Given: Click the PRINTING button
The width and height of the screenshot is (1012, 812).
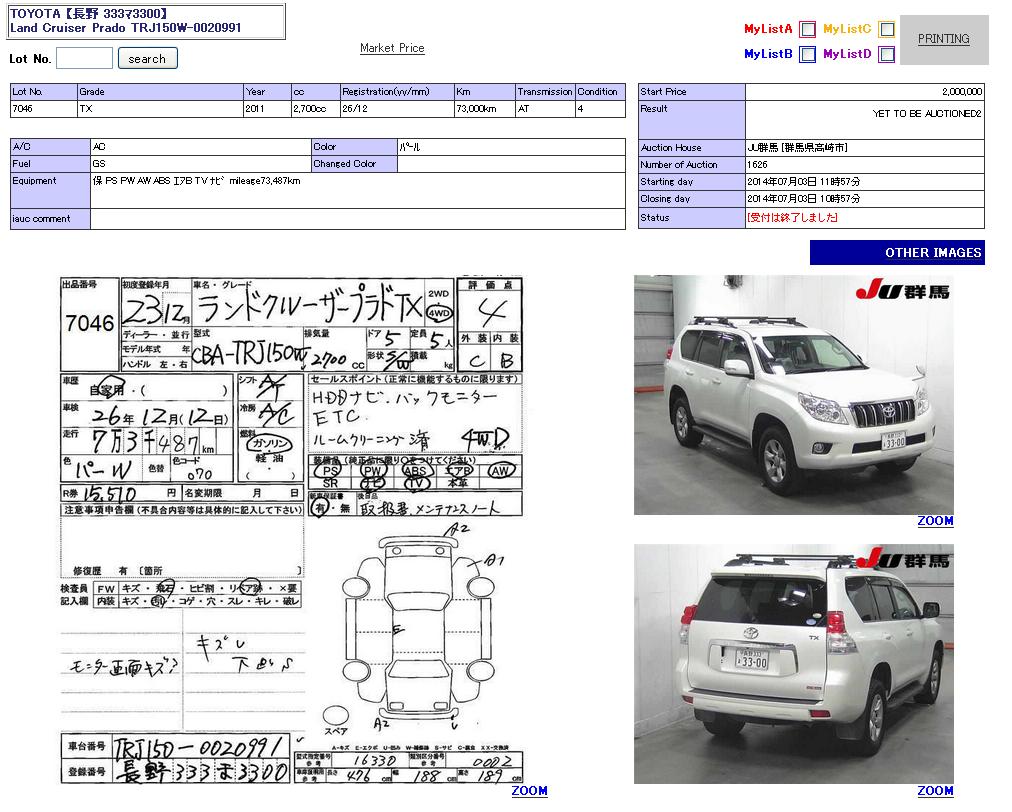Looking at the screenshot, I should pos(943,39).
